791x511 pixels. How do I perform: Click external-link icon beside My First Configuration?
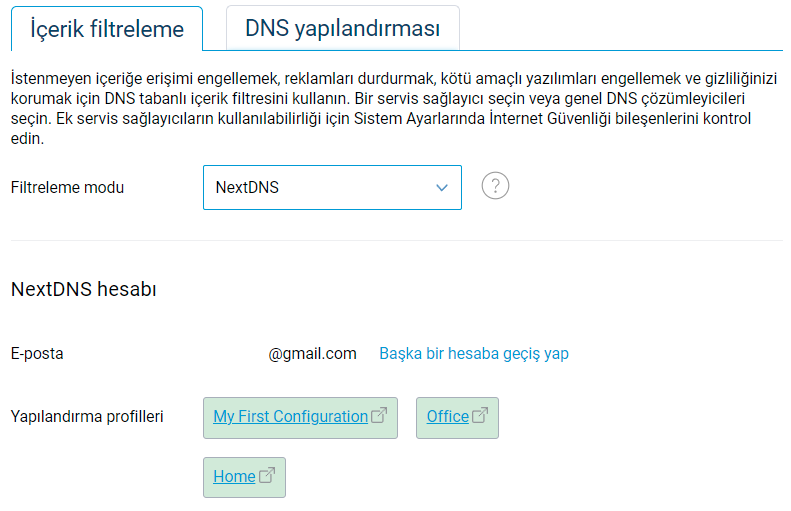pos(379,416)
